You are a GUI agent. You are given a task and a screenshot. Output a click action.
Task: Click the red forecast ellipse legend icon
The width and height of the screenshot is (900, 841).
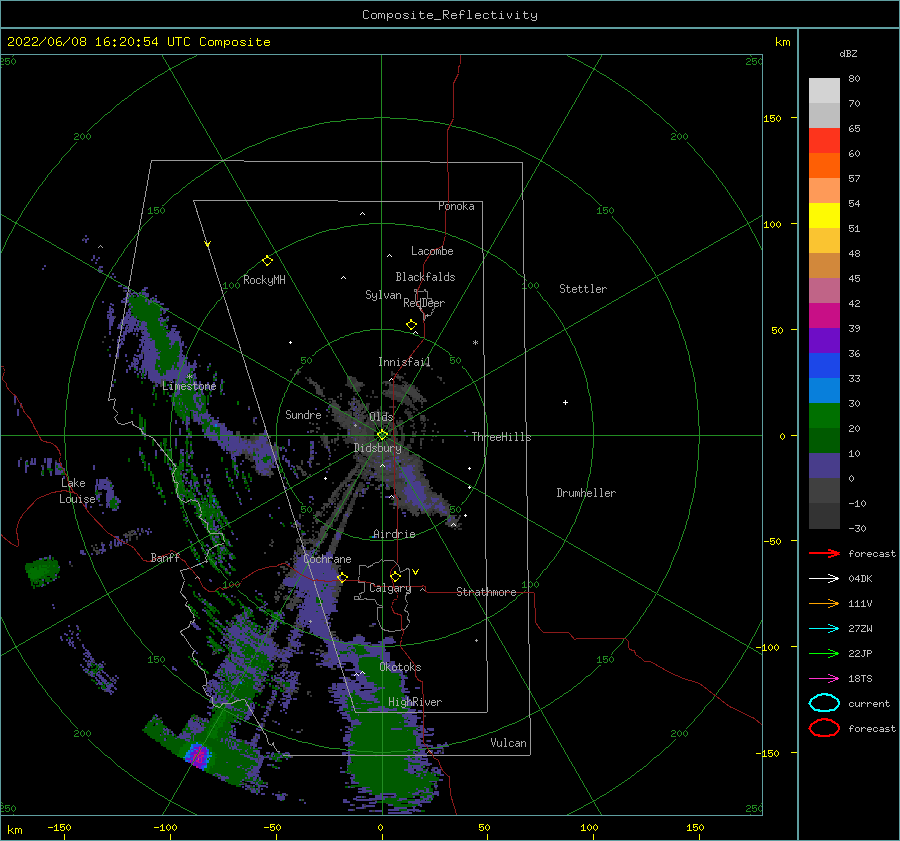pyautogui.click(x=824, y=728)
